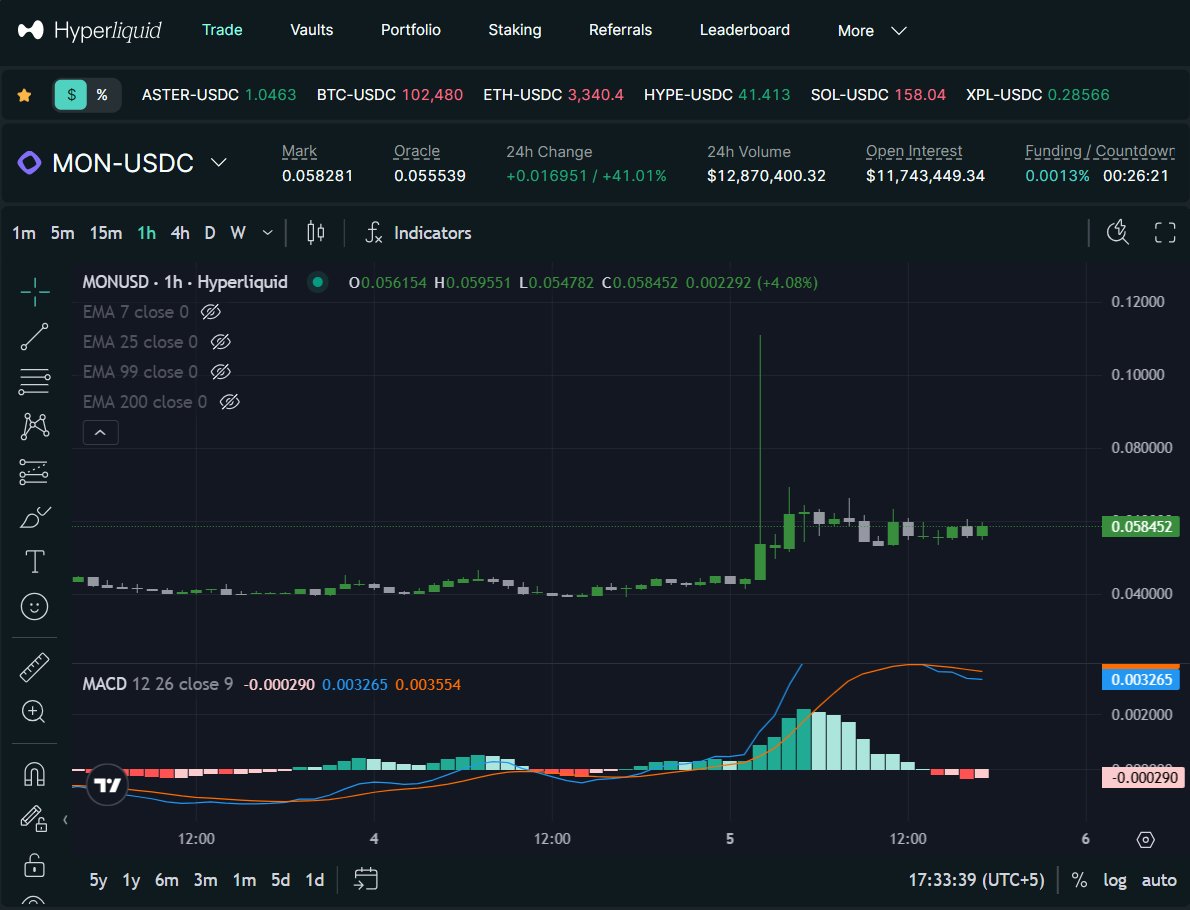Open the Leaderboard page
Image resolution: width=1190 pixels, height=910 pixels.
[x=744, y=30]
